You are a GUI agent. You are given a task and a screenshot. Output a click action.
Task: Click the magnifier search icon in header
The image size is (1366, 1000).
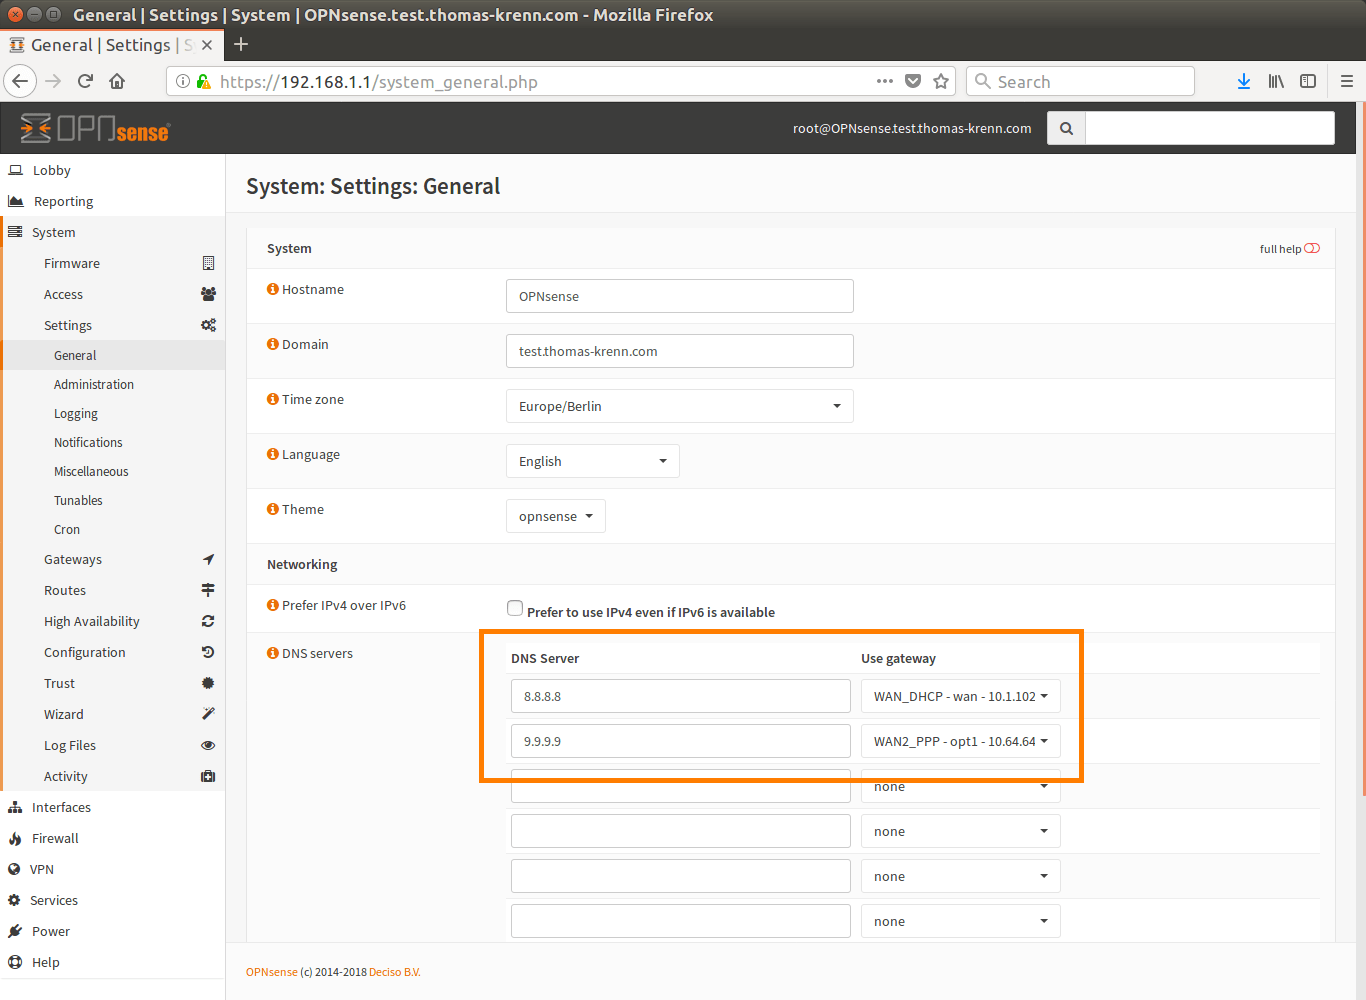(x=1066, y=128)
